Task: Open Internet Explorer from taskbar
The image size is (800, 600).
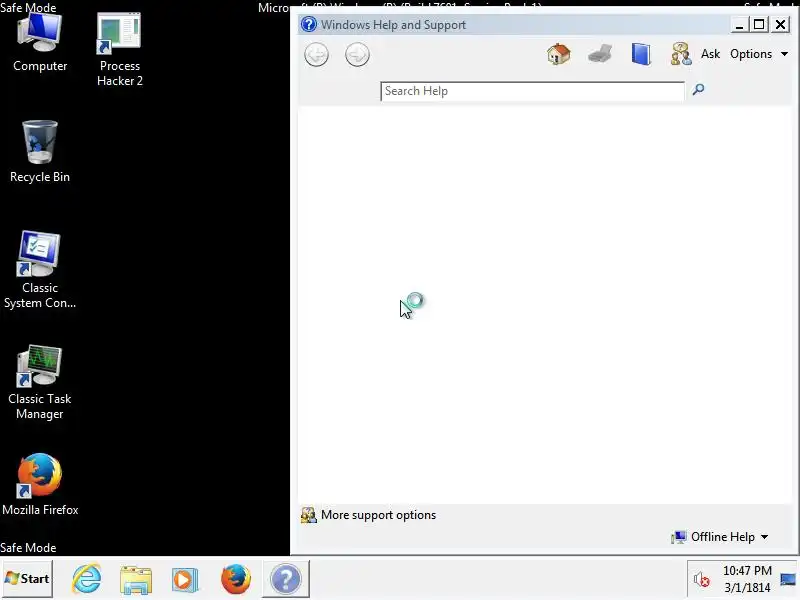Action: [87, 579]
